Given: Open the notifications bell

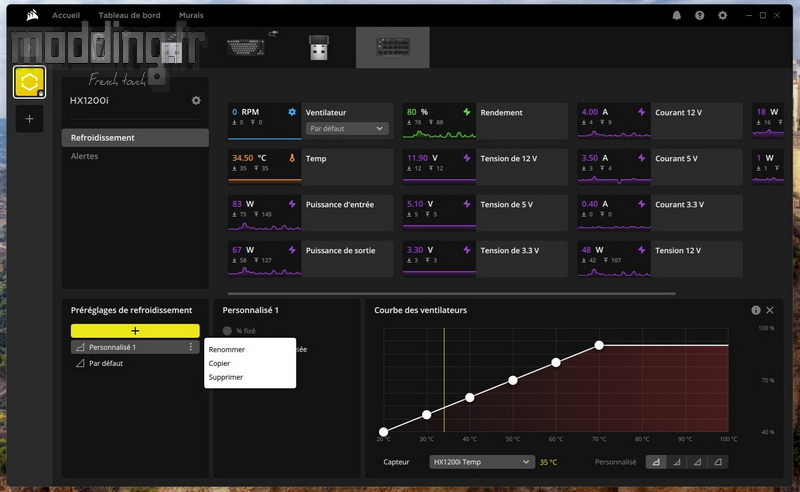Looking at the screenshot, I should 677,15.
